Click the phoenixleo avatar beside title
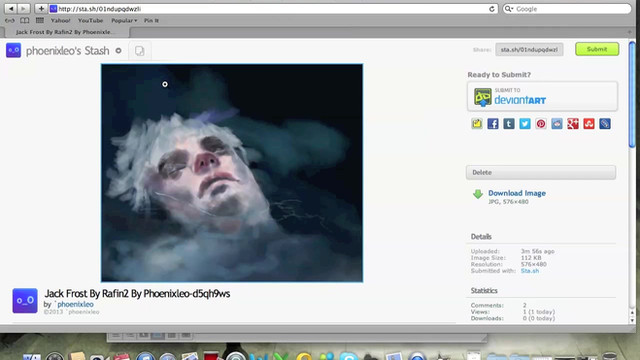 tap(25, 301)
